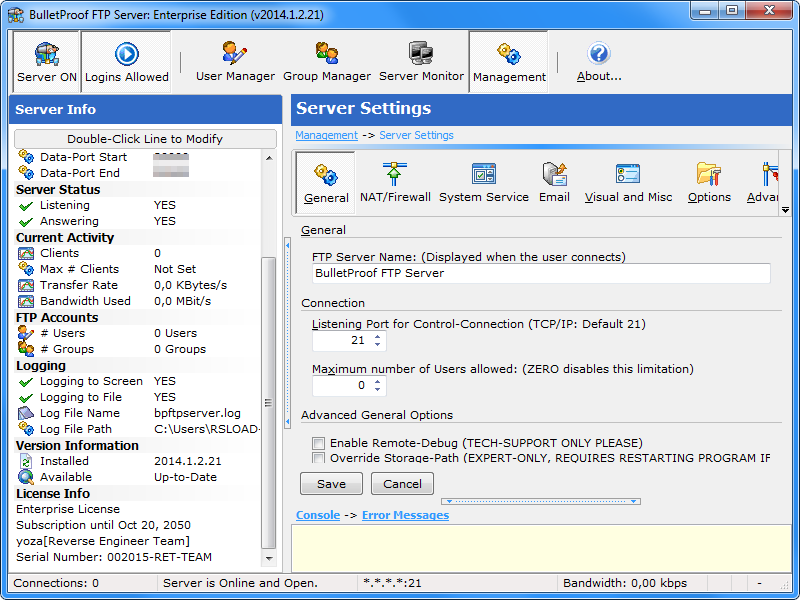Open the Management section
Viewport: 800px width, 600px height.
point(509,62)
